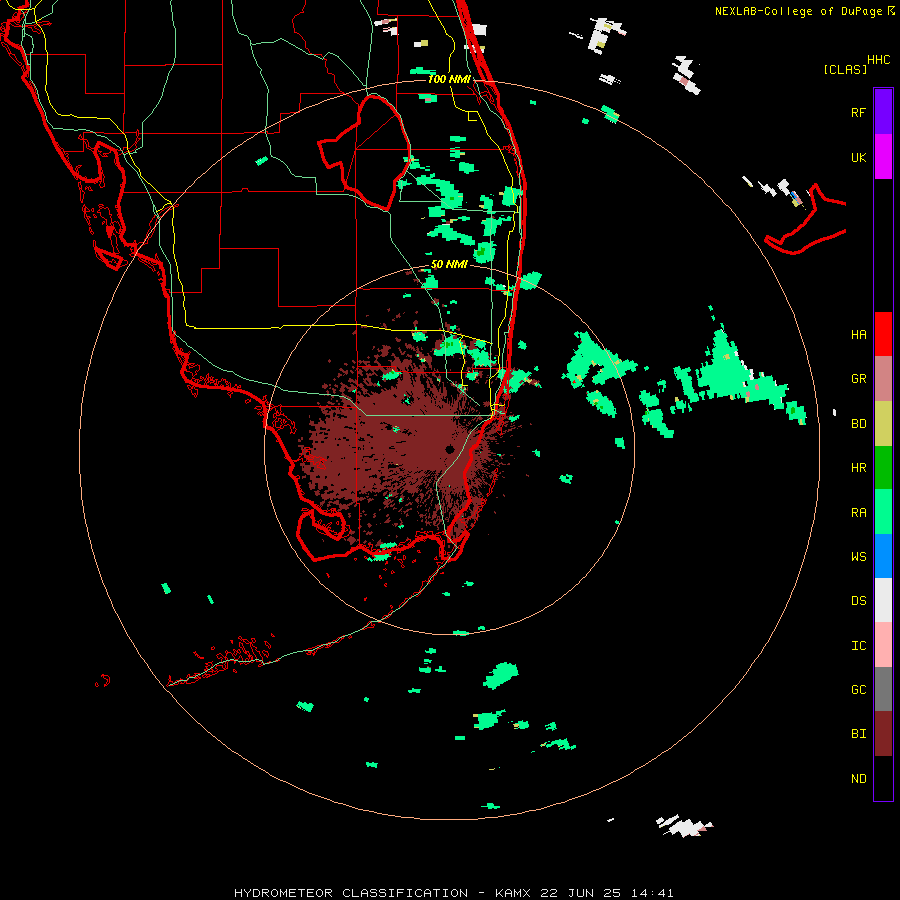Click the '50 NMI' range ring label
900x900 pixels.
449,264
